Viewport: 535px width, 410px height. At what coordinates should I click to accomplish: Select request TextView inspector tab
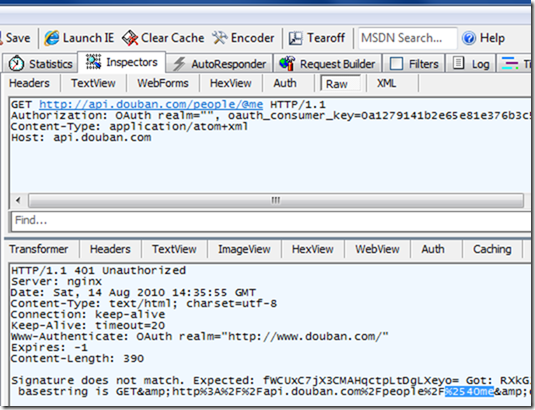pos(93,83)
